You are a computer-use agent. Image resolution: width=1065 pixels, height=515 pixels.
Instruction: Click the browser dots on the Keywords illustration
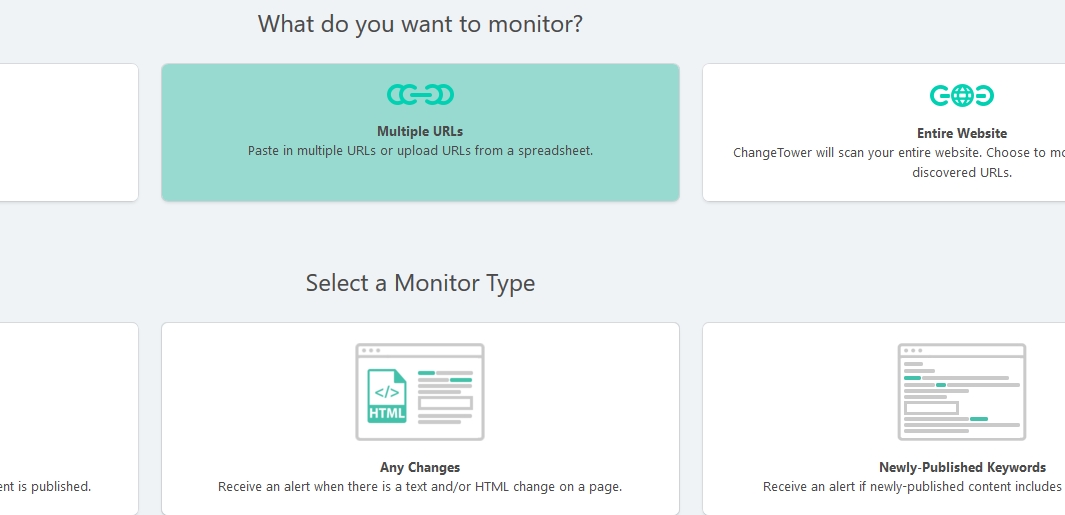pyautogui.click(x=913, y=351)
